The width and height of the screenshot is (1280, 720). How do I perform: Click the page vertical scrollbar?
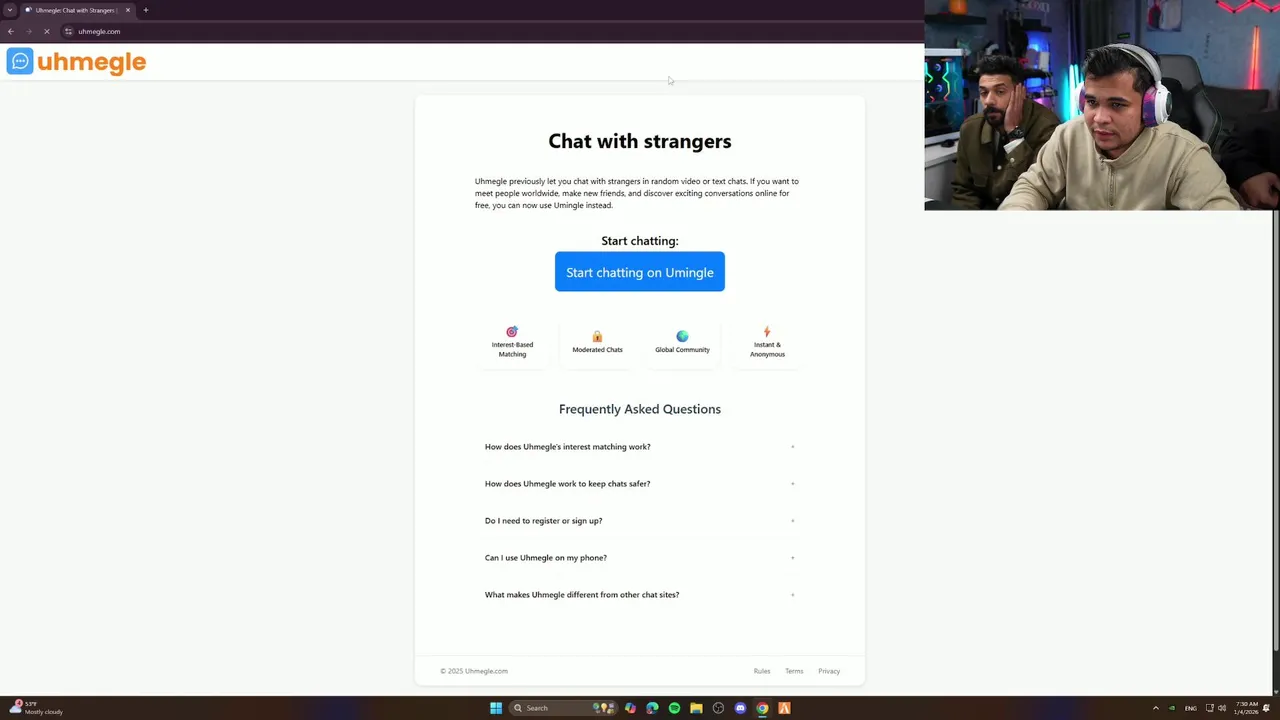point(1275,430)
